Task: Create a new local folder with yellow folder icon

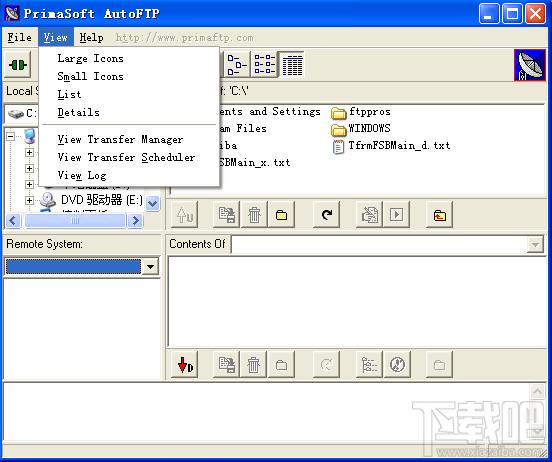Action: [281, 214]
